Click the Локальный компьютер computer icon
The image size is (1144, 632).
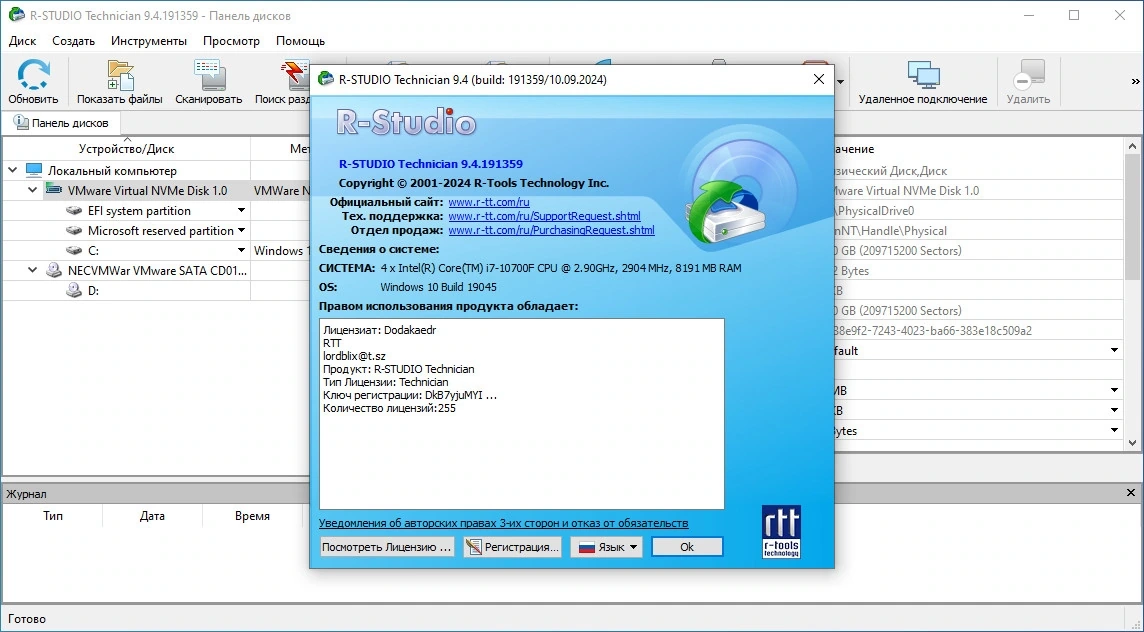(34, 170)
